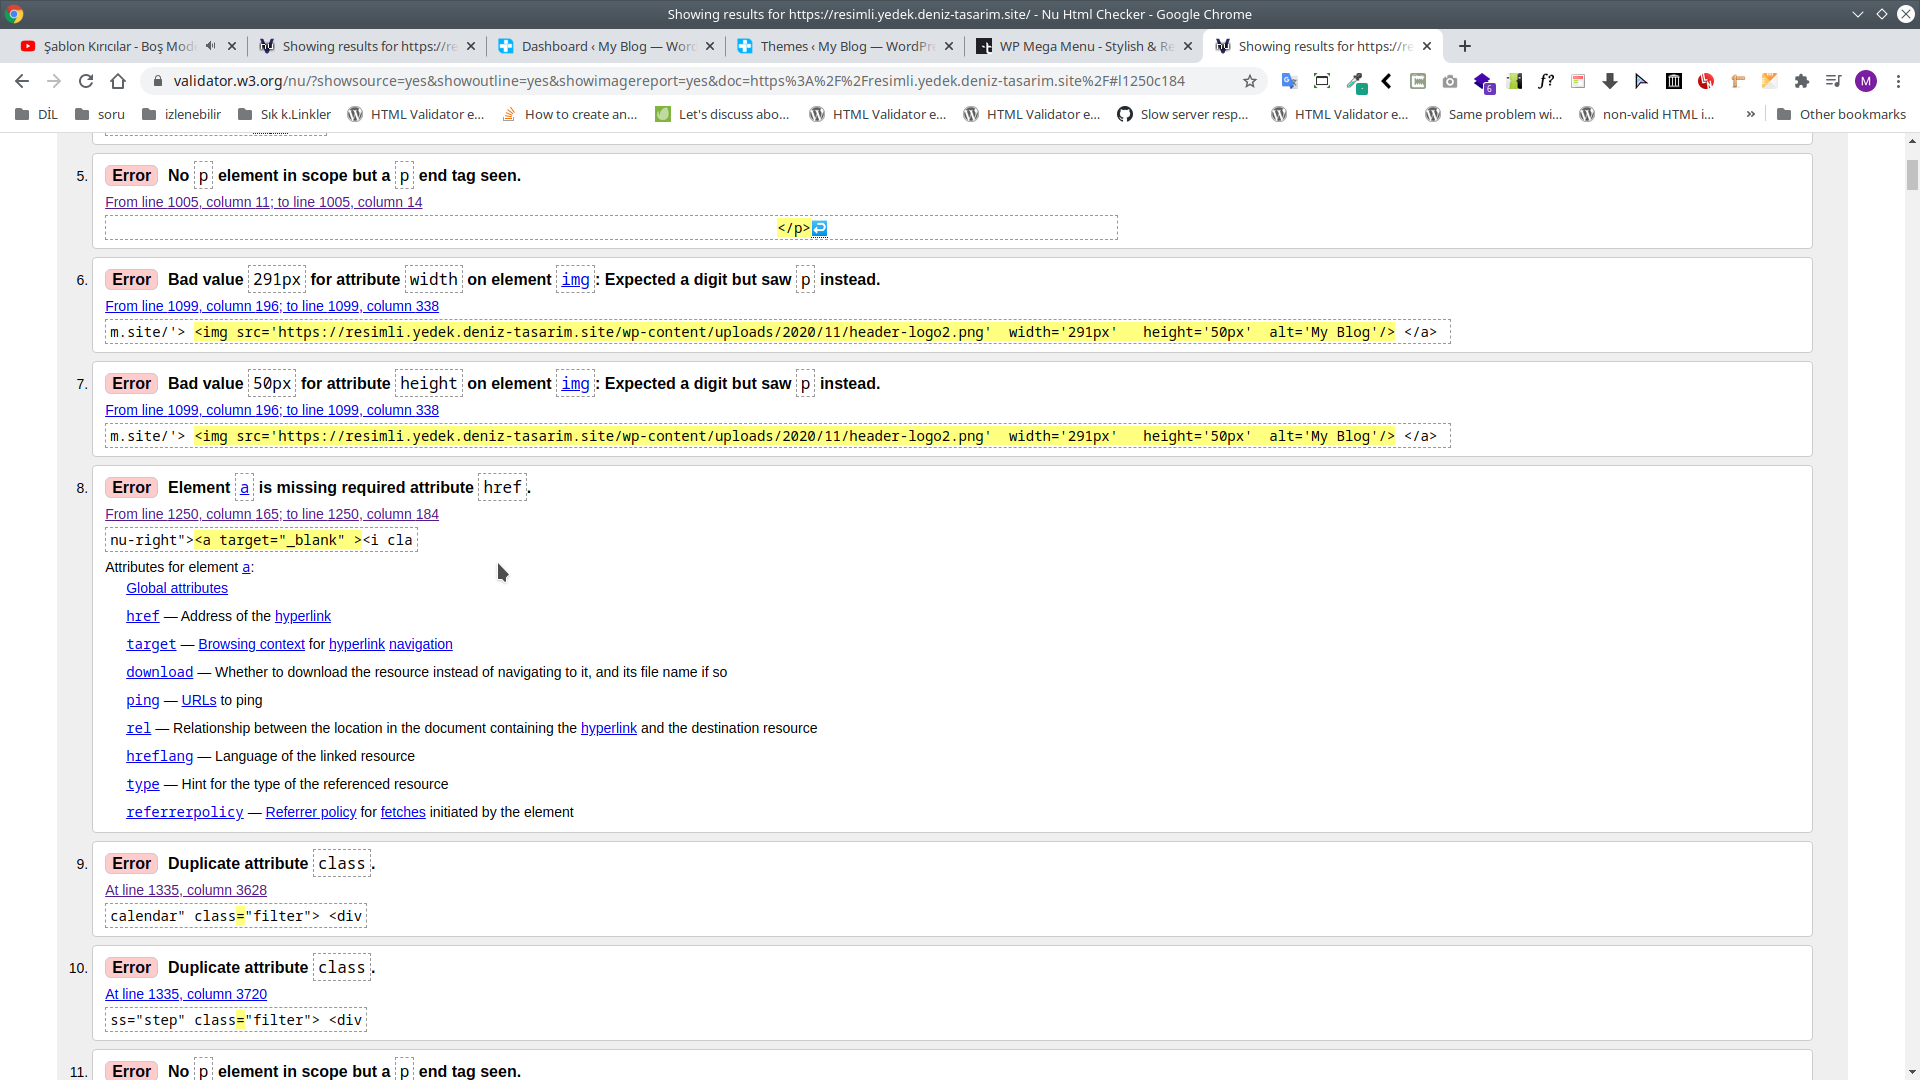Open the Other bookmarks folder

click(1841, 114)
